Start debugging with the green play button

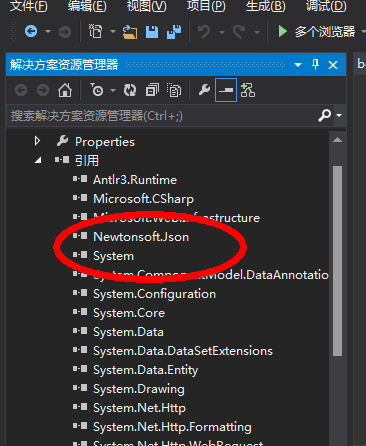(x=283, y=31)
